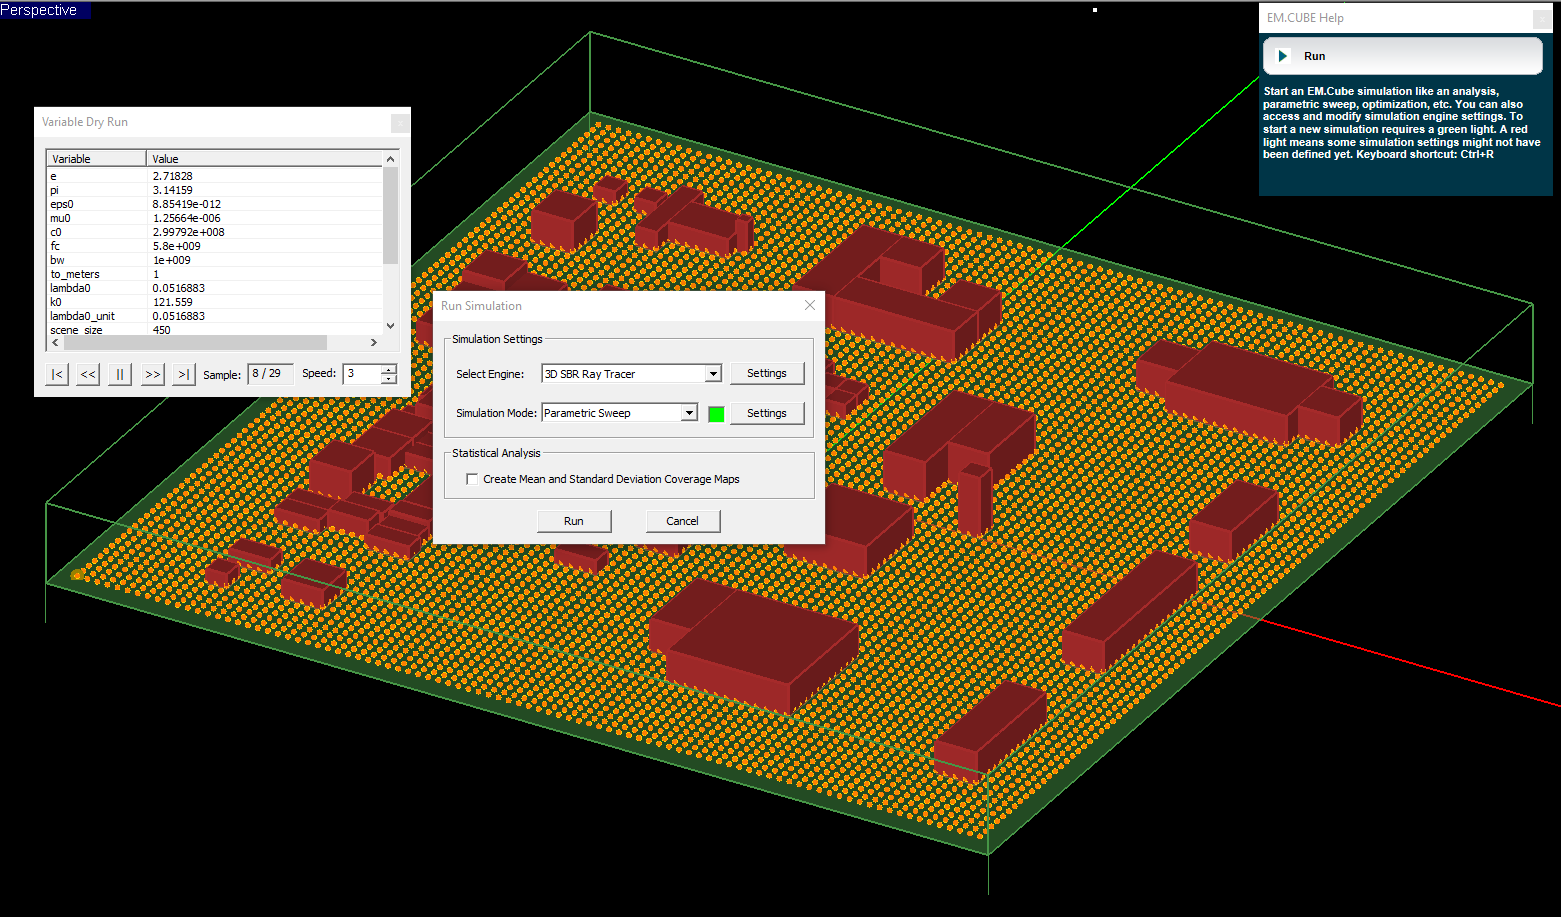Click the play icon in EM.CUBE Help
The height and width of the screenshot is (917, 1561).
(1283, 56)
